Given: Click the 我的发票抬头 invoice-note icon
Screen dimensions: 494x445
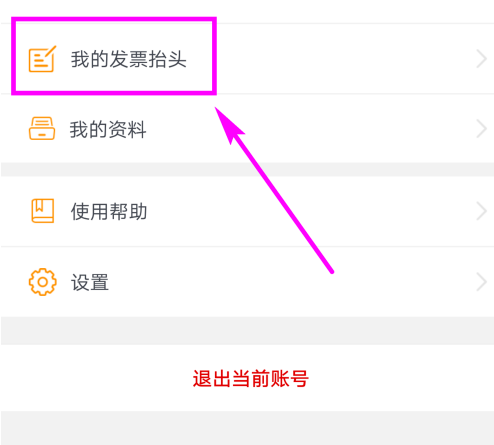Looking at the screenshot, I should [42, 59].
